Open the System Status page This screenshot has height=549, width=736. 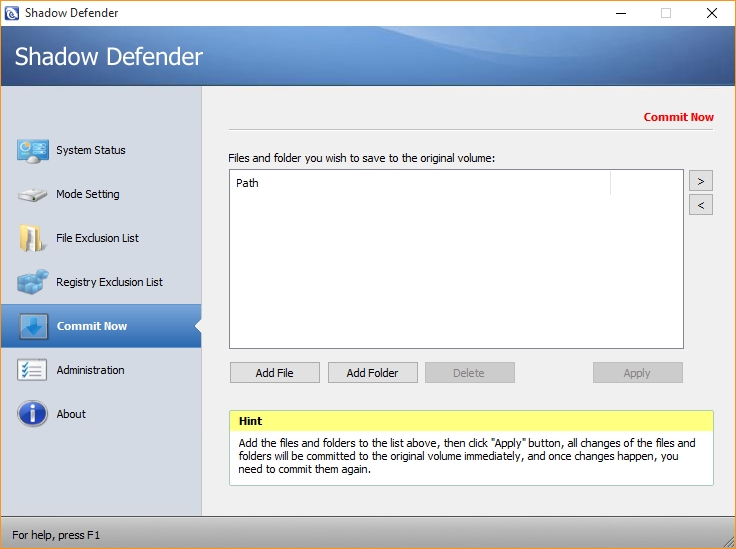[91, 150]
